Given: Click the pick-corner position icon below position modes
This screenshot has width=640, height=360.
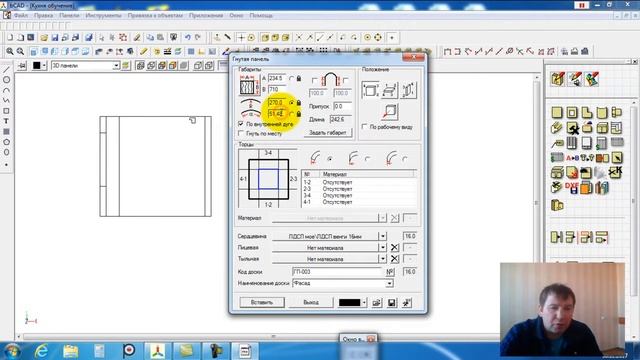Looking at the screenshot, I should coord(390,111).
